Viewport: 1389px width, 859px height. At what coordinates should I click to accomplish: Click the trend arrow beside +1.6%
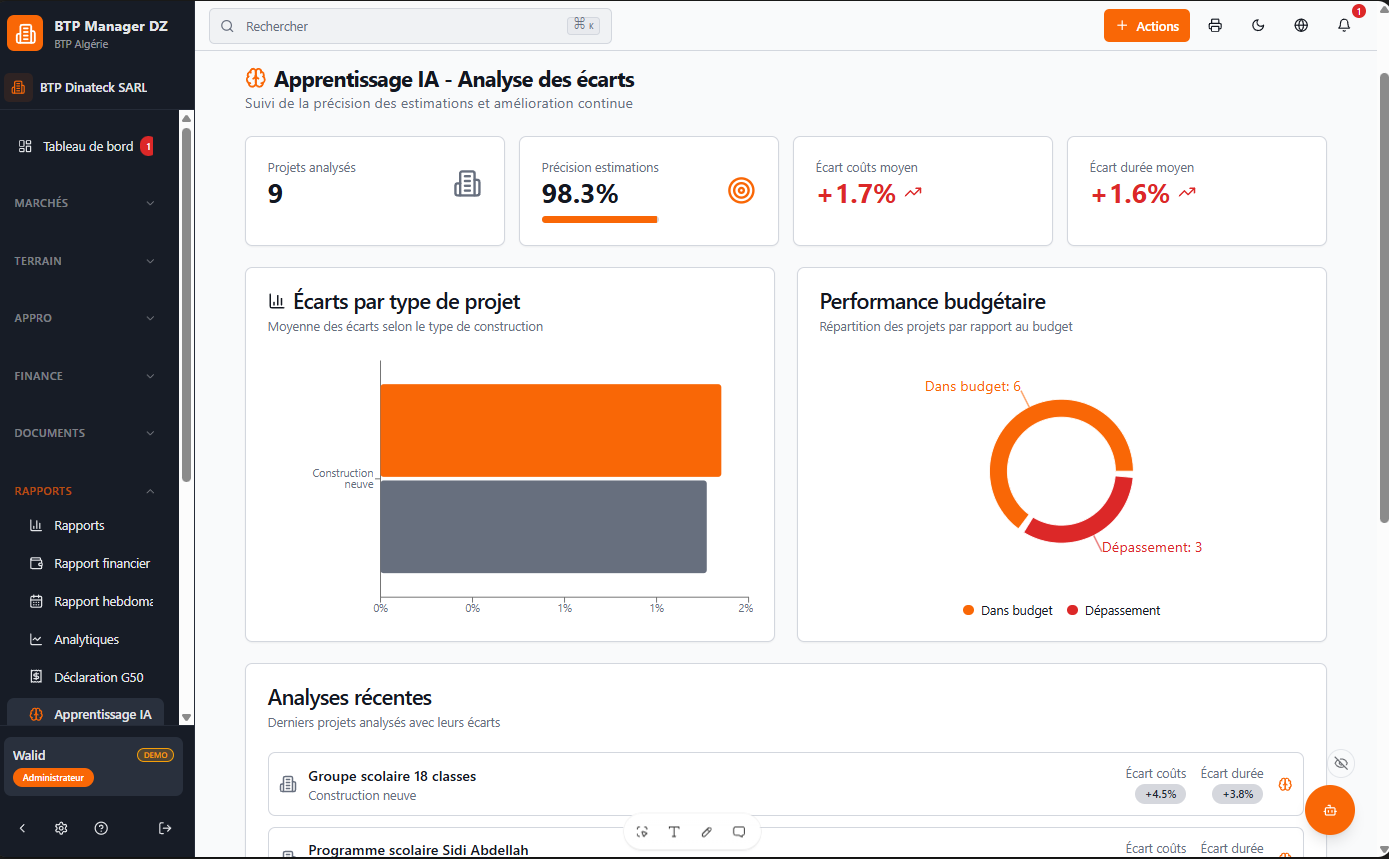coord(1187,193)
